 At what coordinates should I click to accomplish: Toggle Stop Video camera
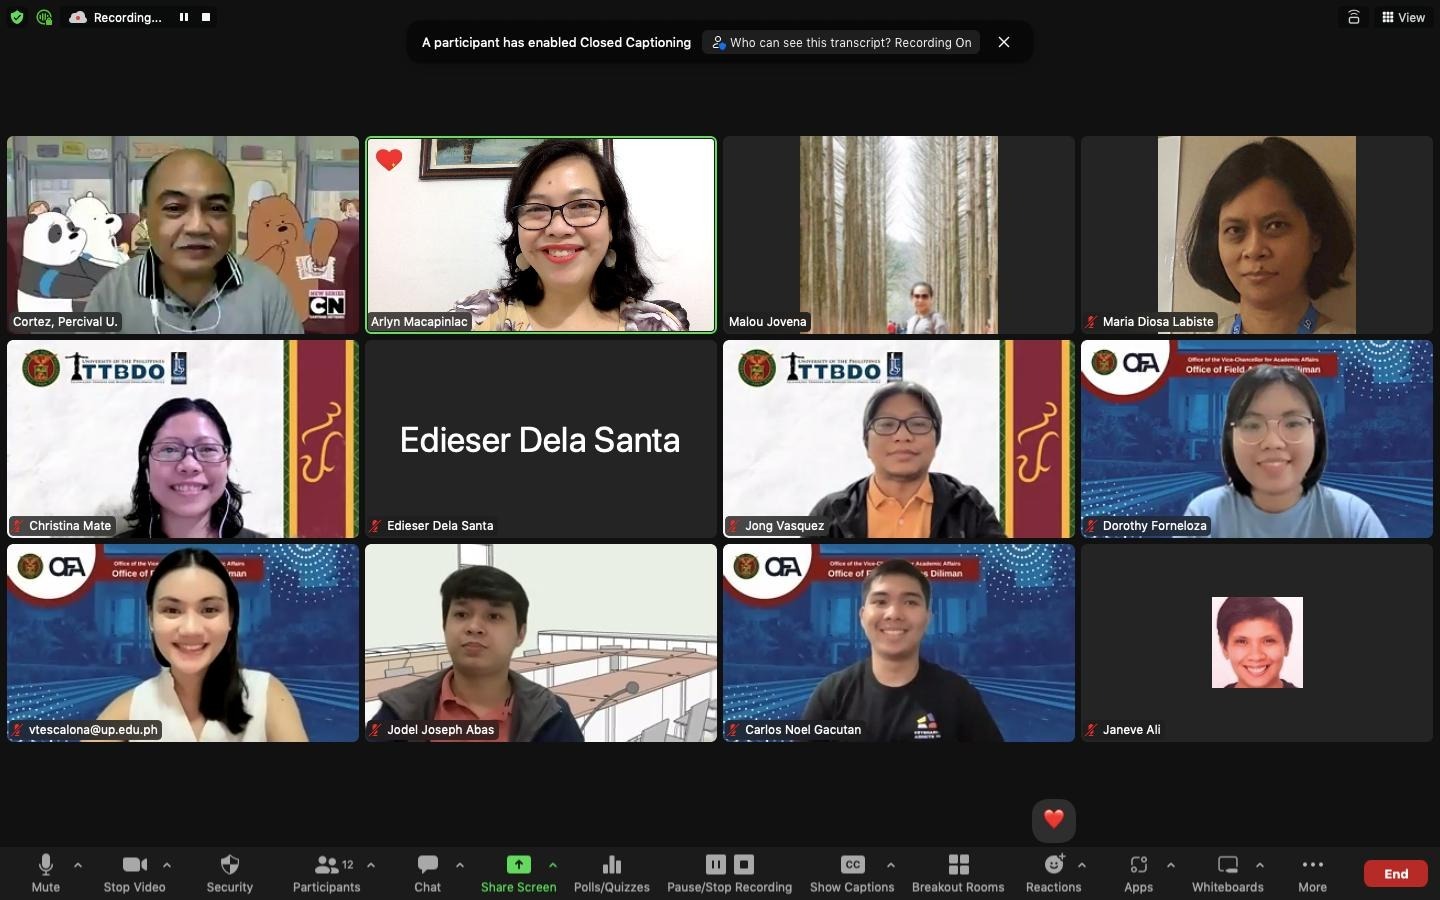(x=134, y=872)
